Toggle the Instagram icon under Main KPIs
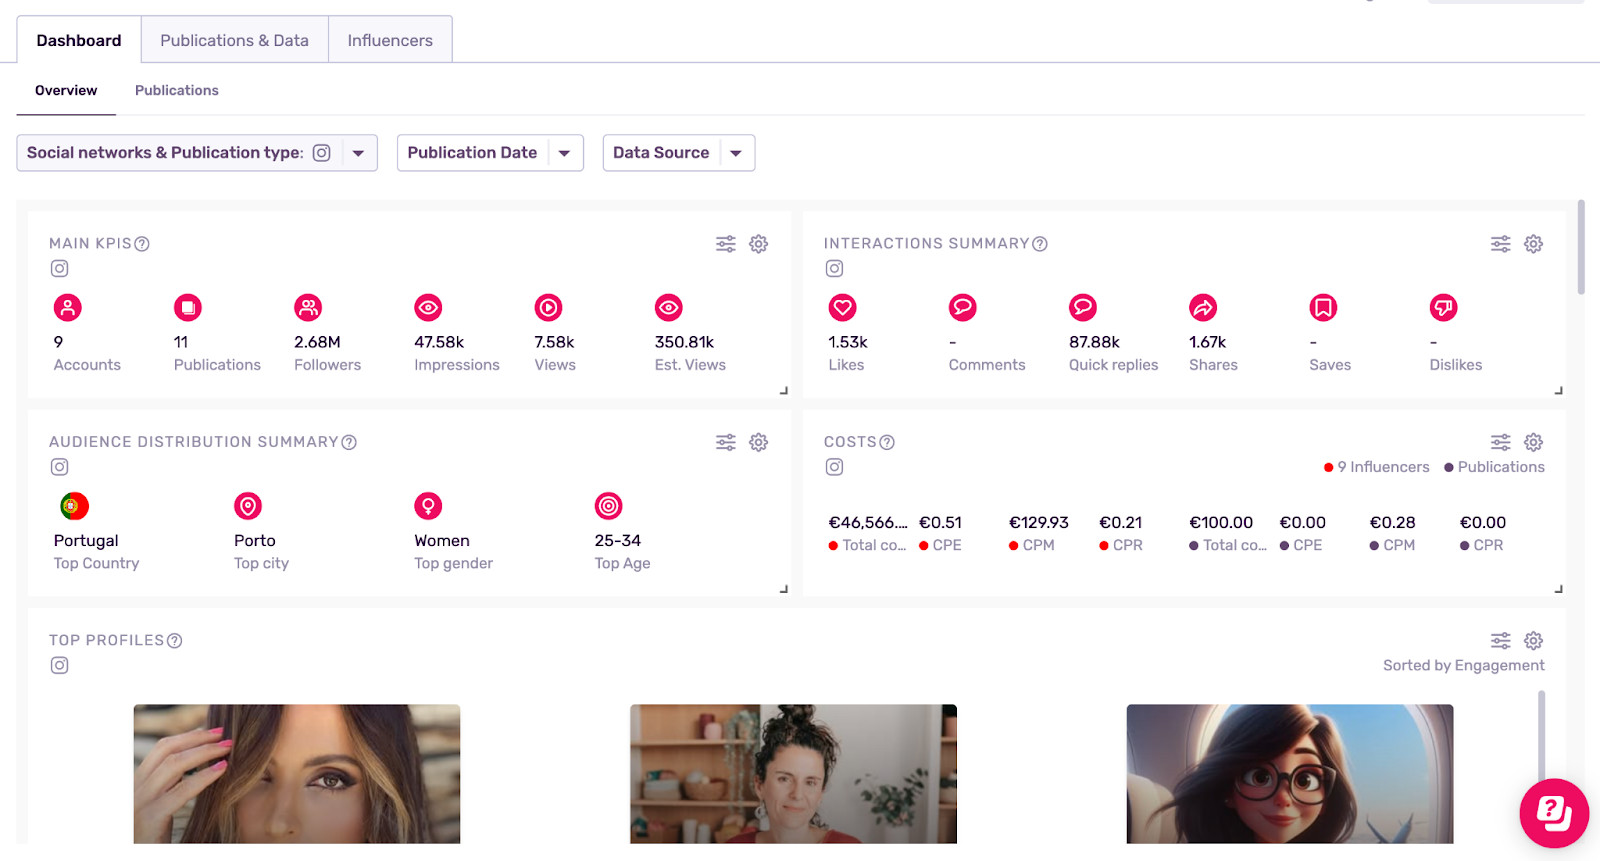1600x861 pixels. pyautogui.click(x=60, y=269)
